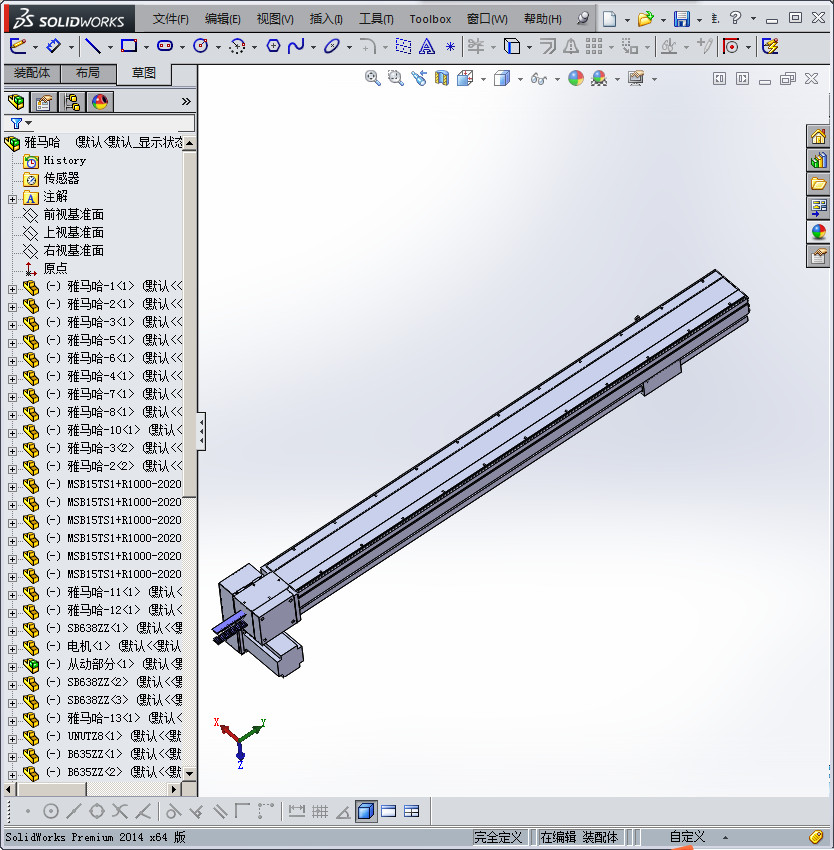Toggle intersection snap in bottom toolbar
The height and width of the screenshot is (850, 834).
coord(119,811)
